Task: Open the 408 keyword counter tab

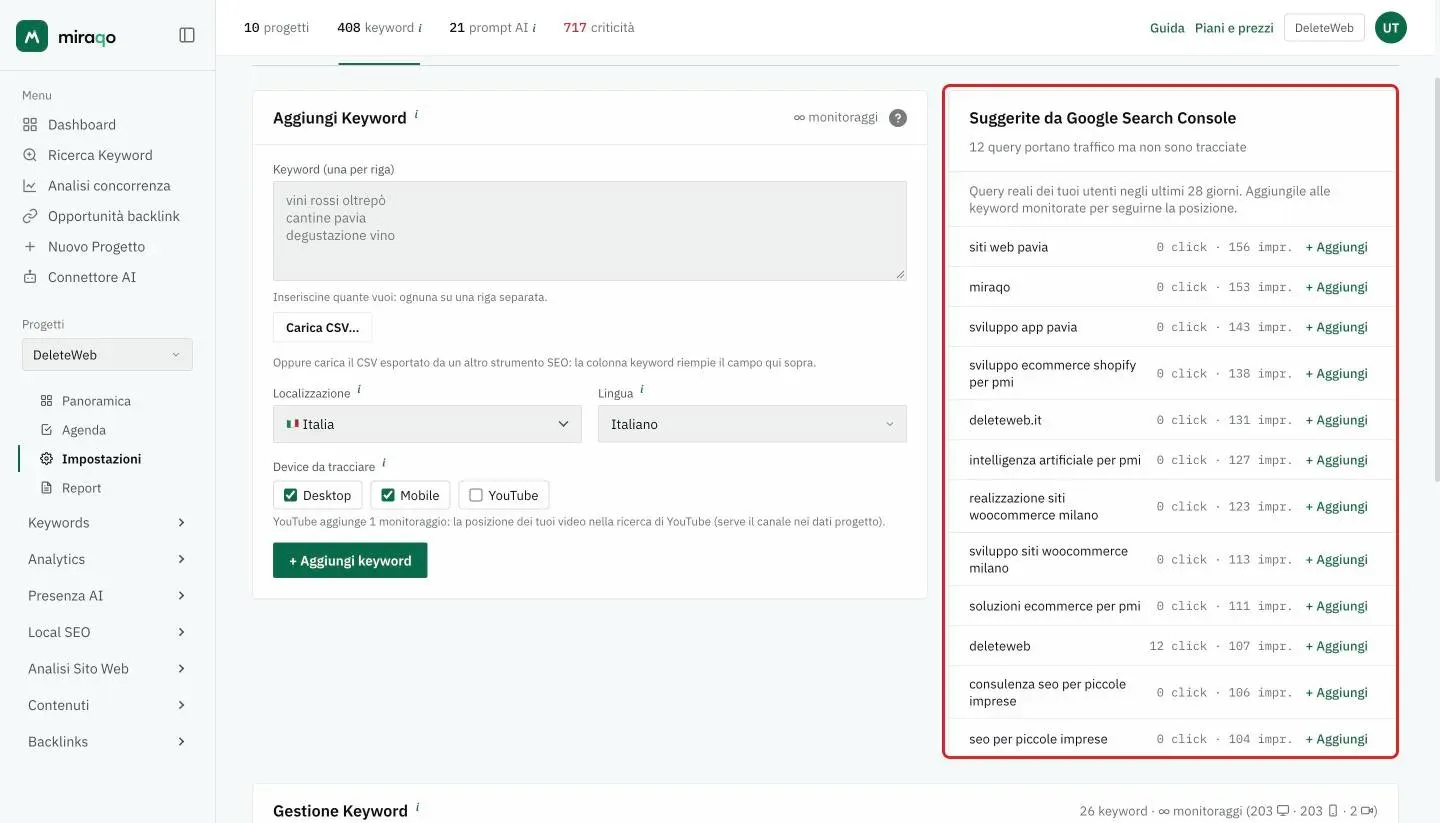Action: [x=379, y=28]
